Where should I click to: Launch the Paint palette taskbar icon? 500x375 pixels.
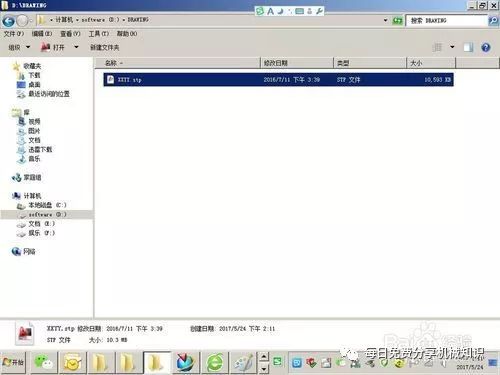243,362
